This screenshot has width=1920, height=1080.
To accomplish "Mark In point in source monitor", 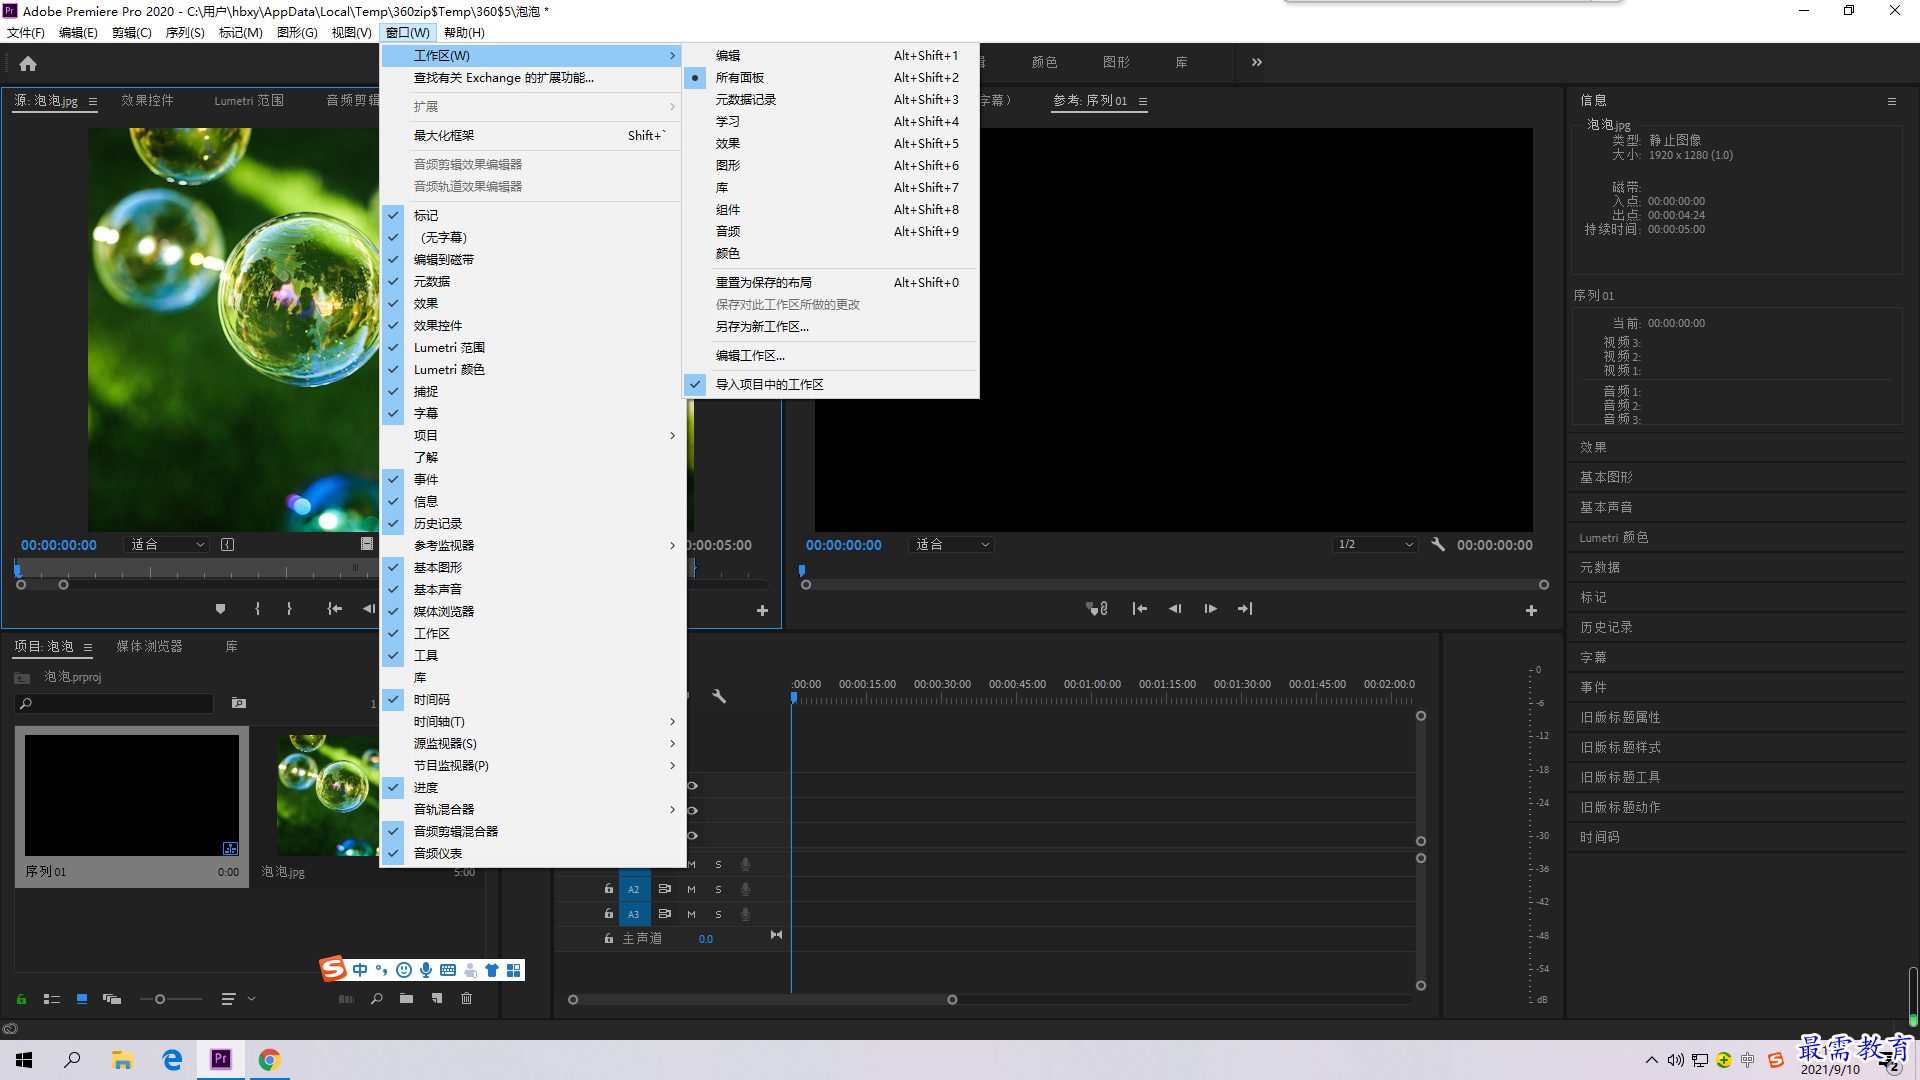I will [x=257, y=609].
